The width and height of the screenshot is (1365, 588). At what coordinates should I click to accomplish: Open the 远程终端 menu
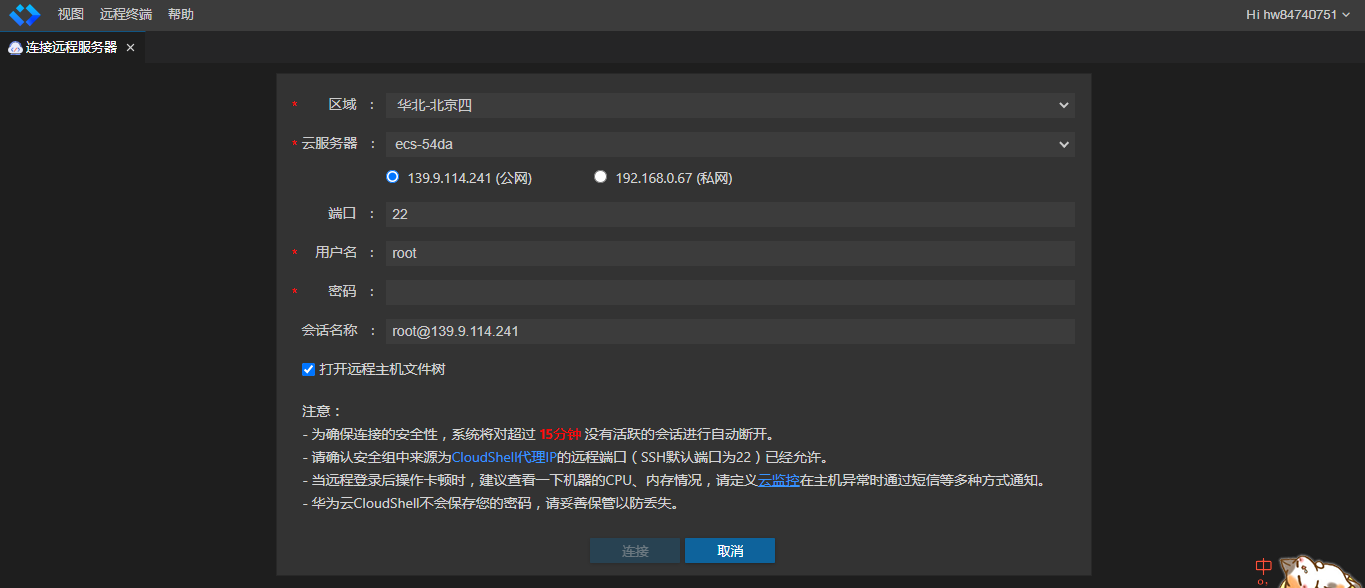pos(126,14)
